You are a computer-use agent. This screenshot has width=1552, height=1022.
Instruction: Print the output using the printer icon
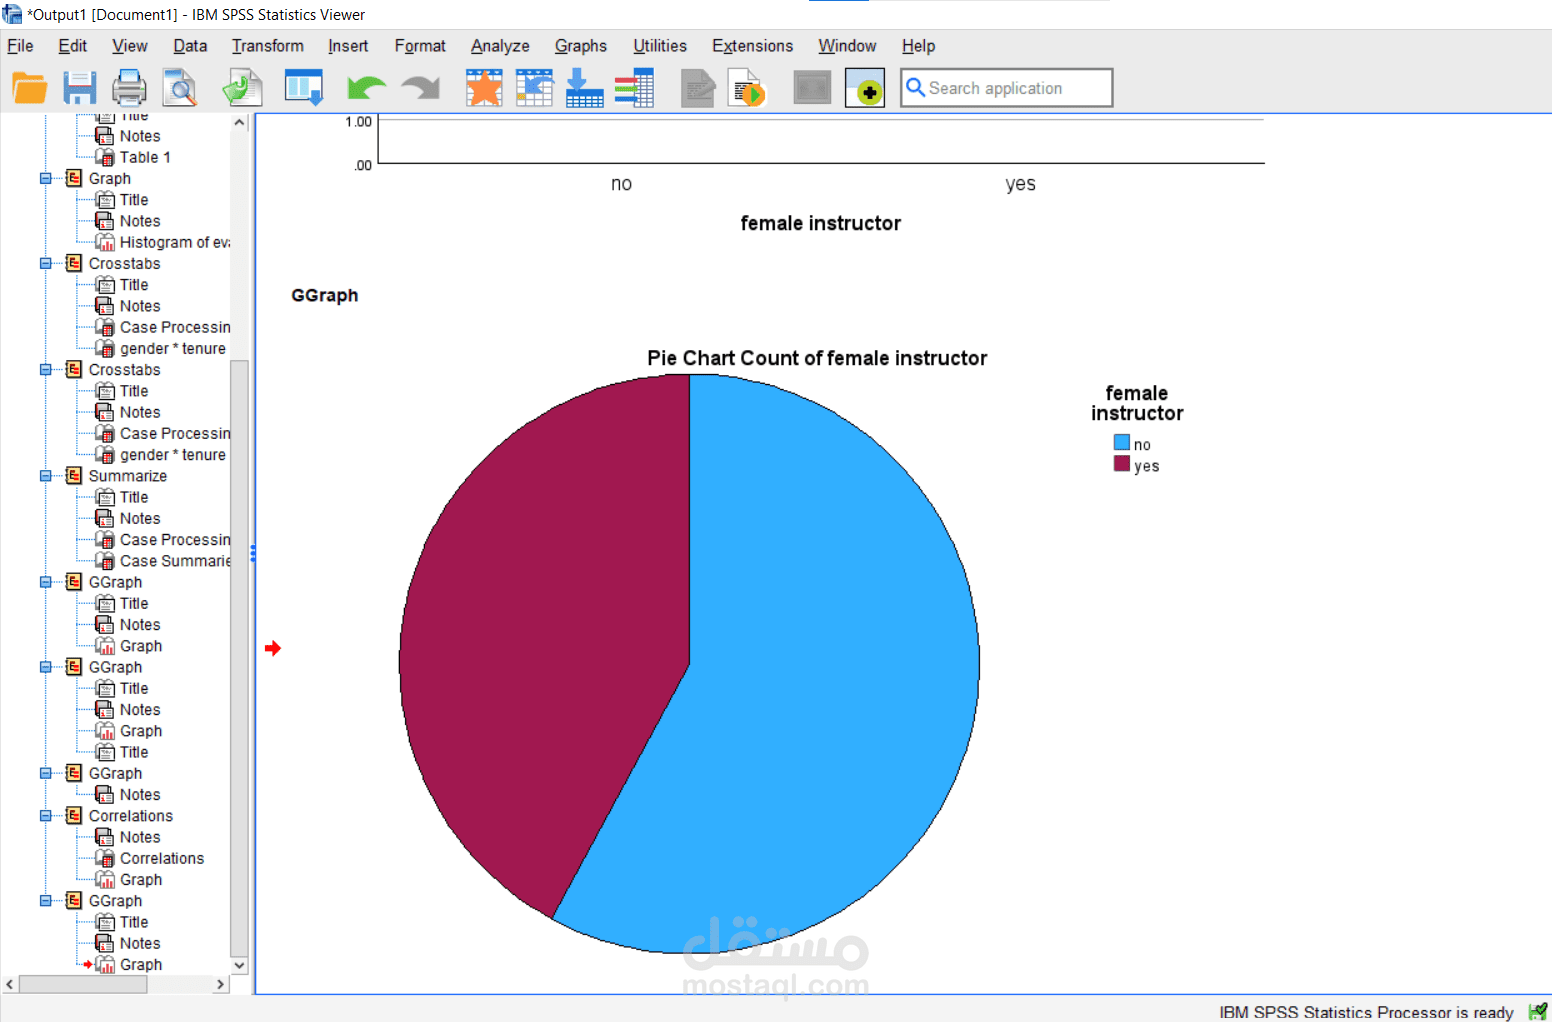[129, 88]
